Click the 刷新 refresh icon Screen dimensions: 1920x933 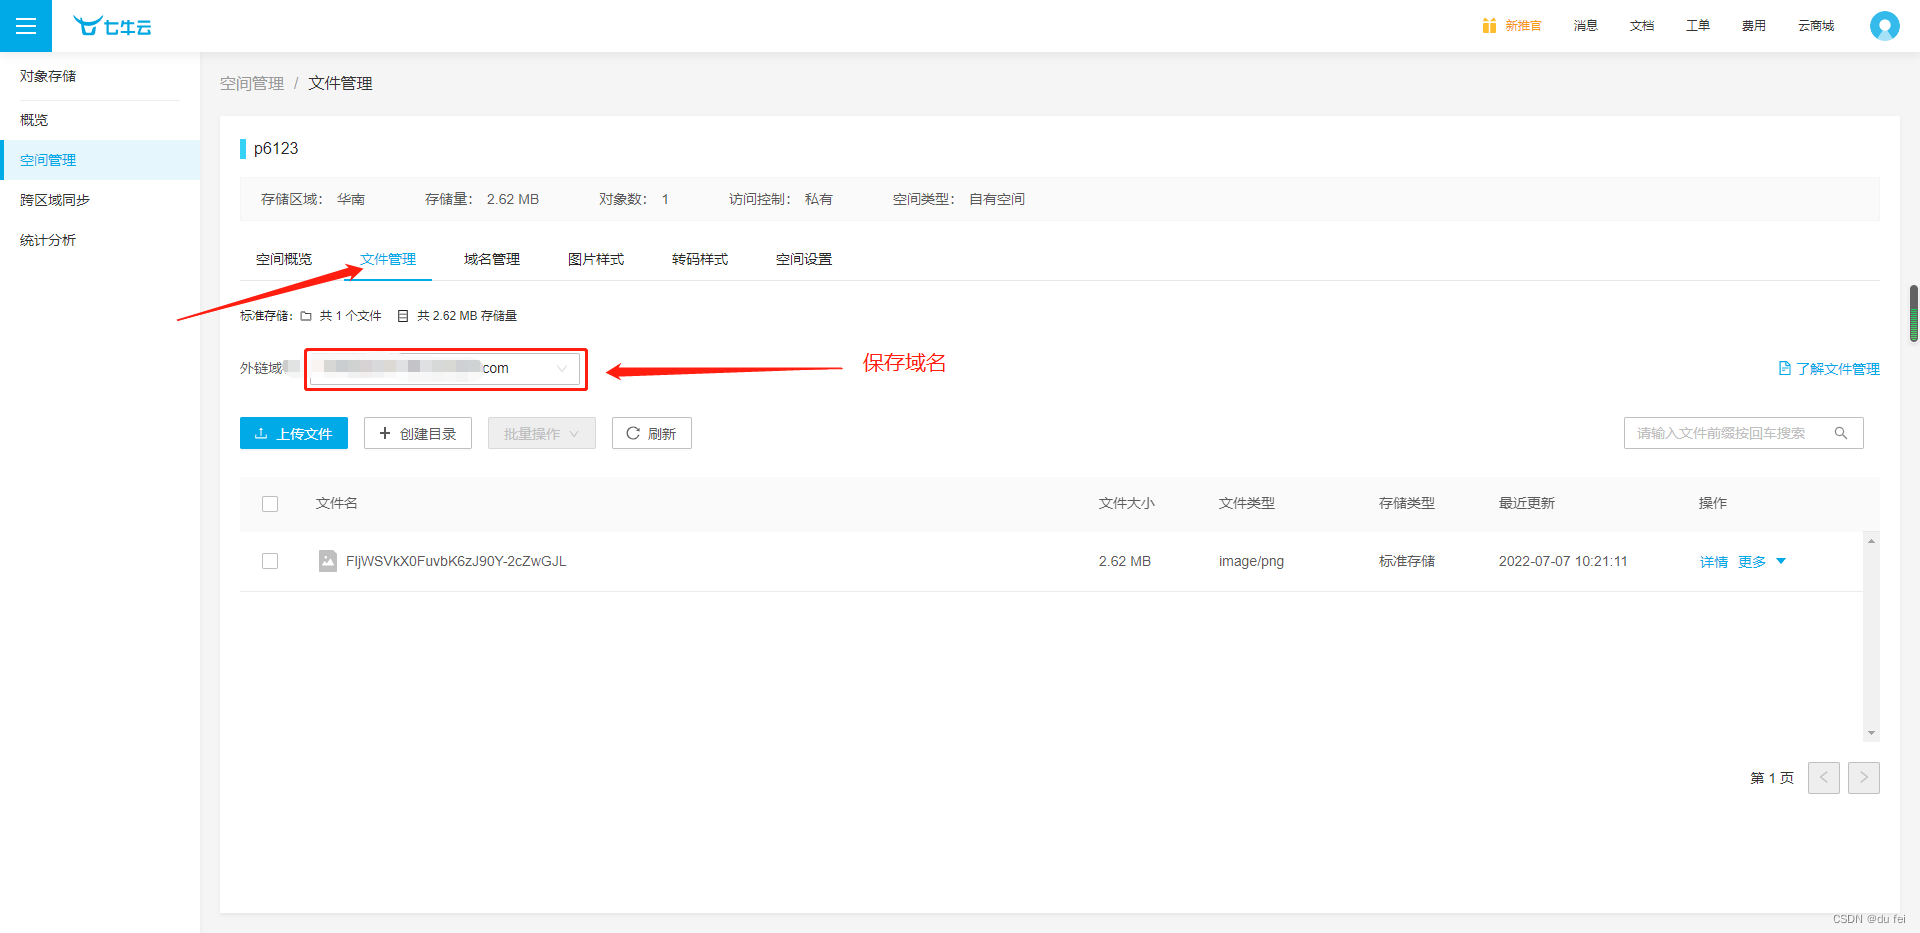(634, 432)
